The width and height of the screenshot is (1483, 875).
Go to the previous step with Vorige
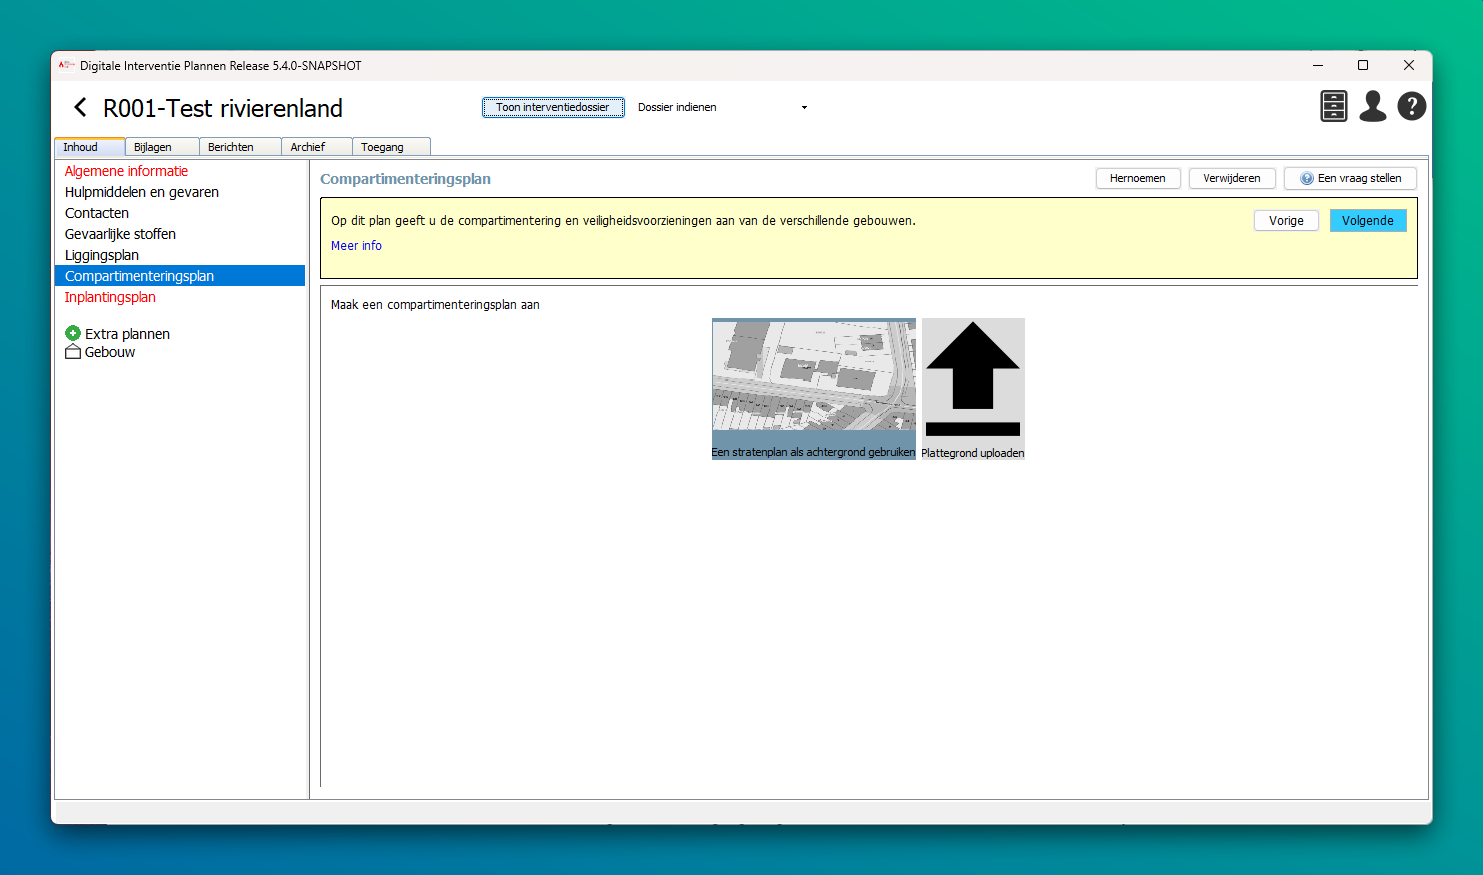pyautogui.click(x=1286, y=221)
